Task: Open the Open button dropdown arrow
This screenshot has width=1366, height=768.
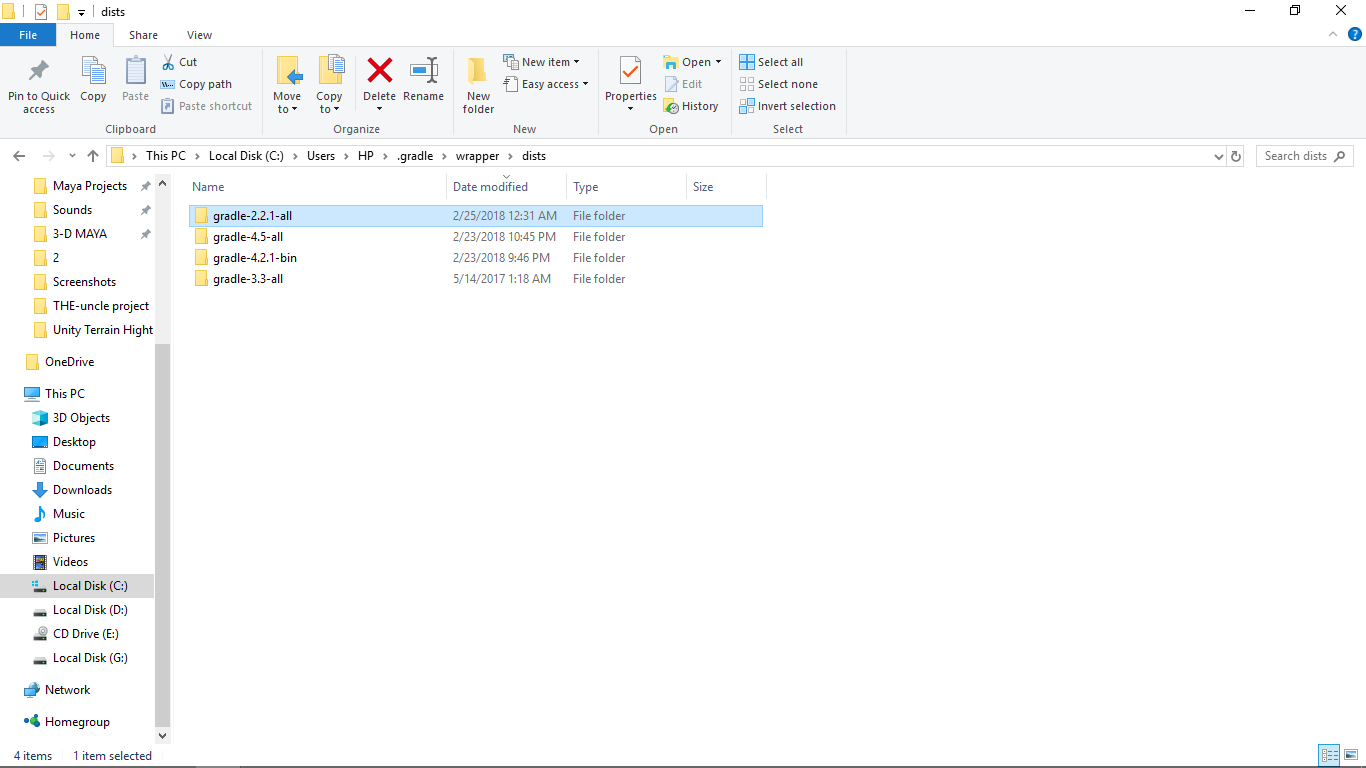Action: point(718,62)
